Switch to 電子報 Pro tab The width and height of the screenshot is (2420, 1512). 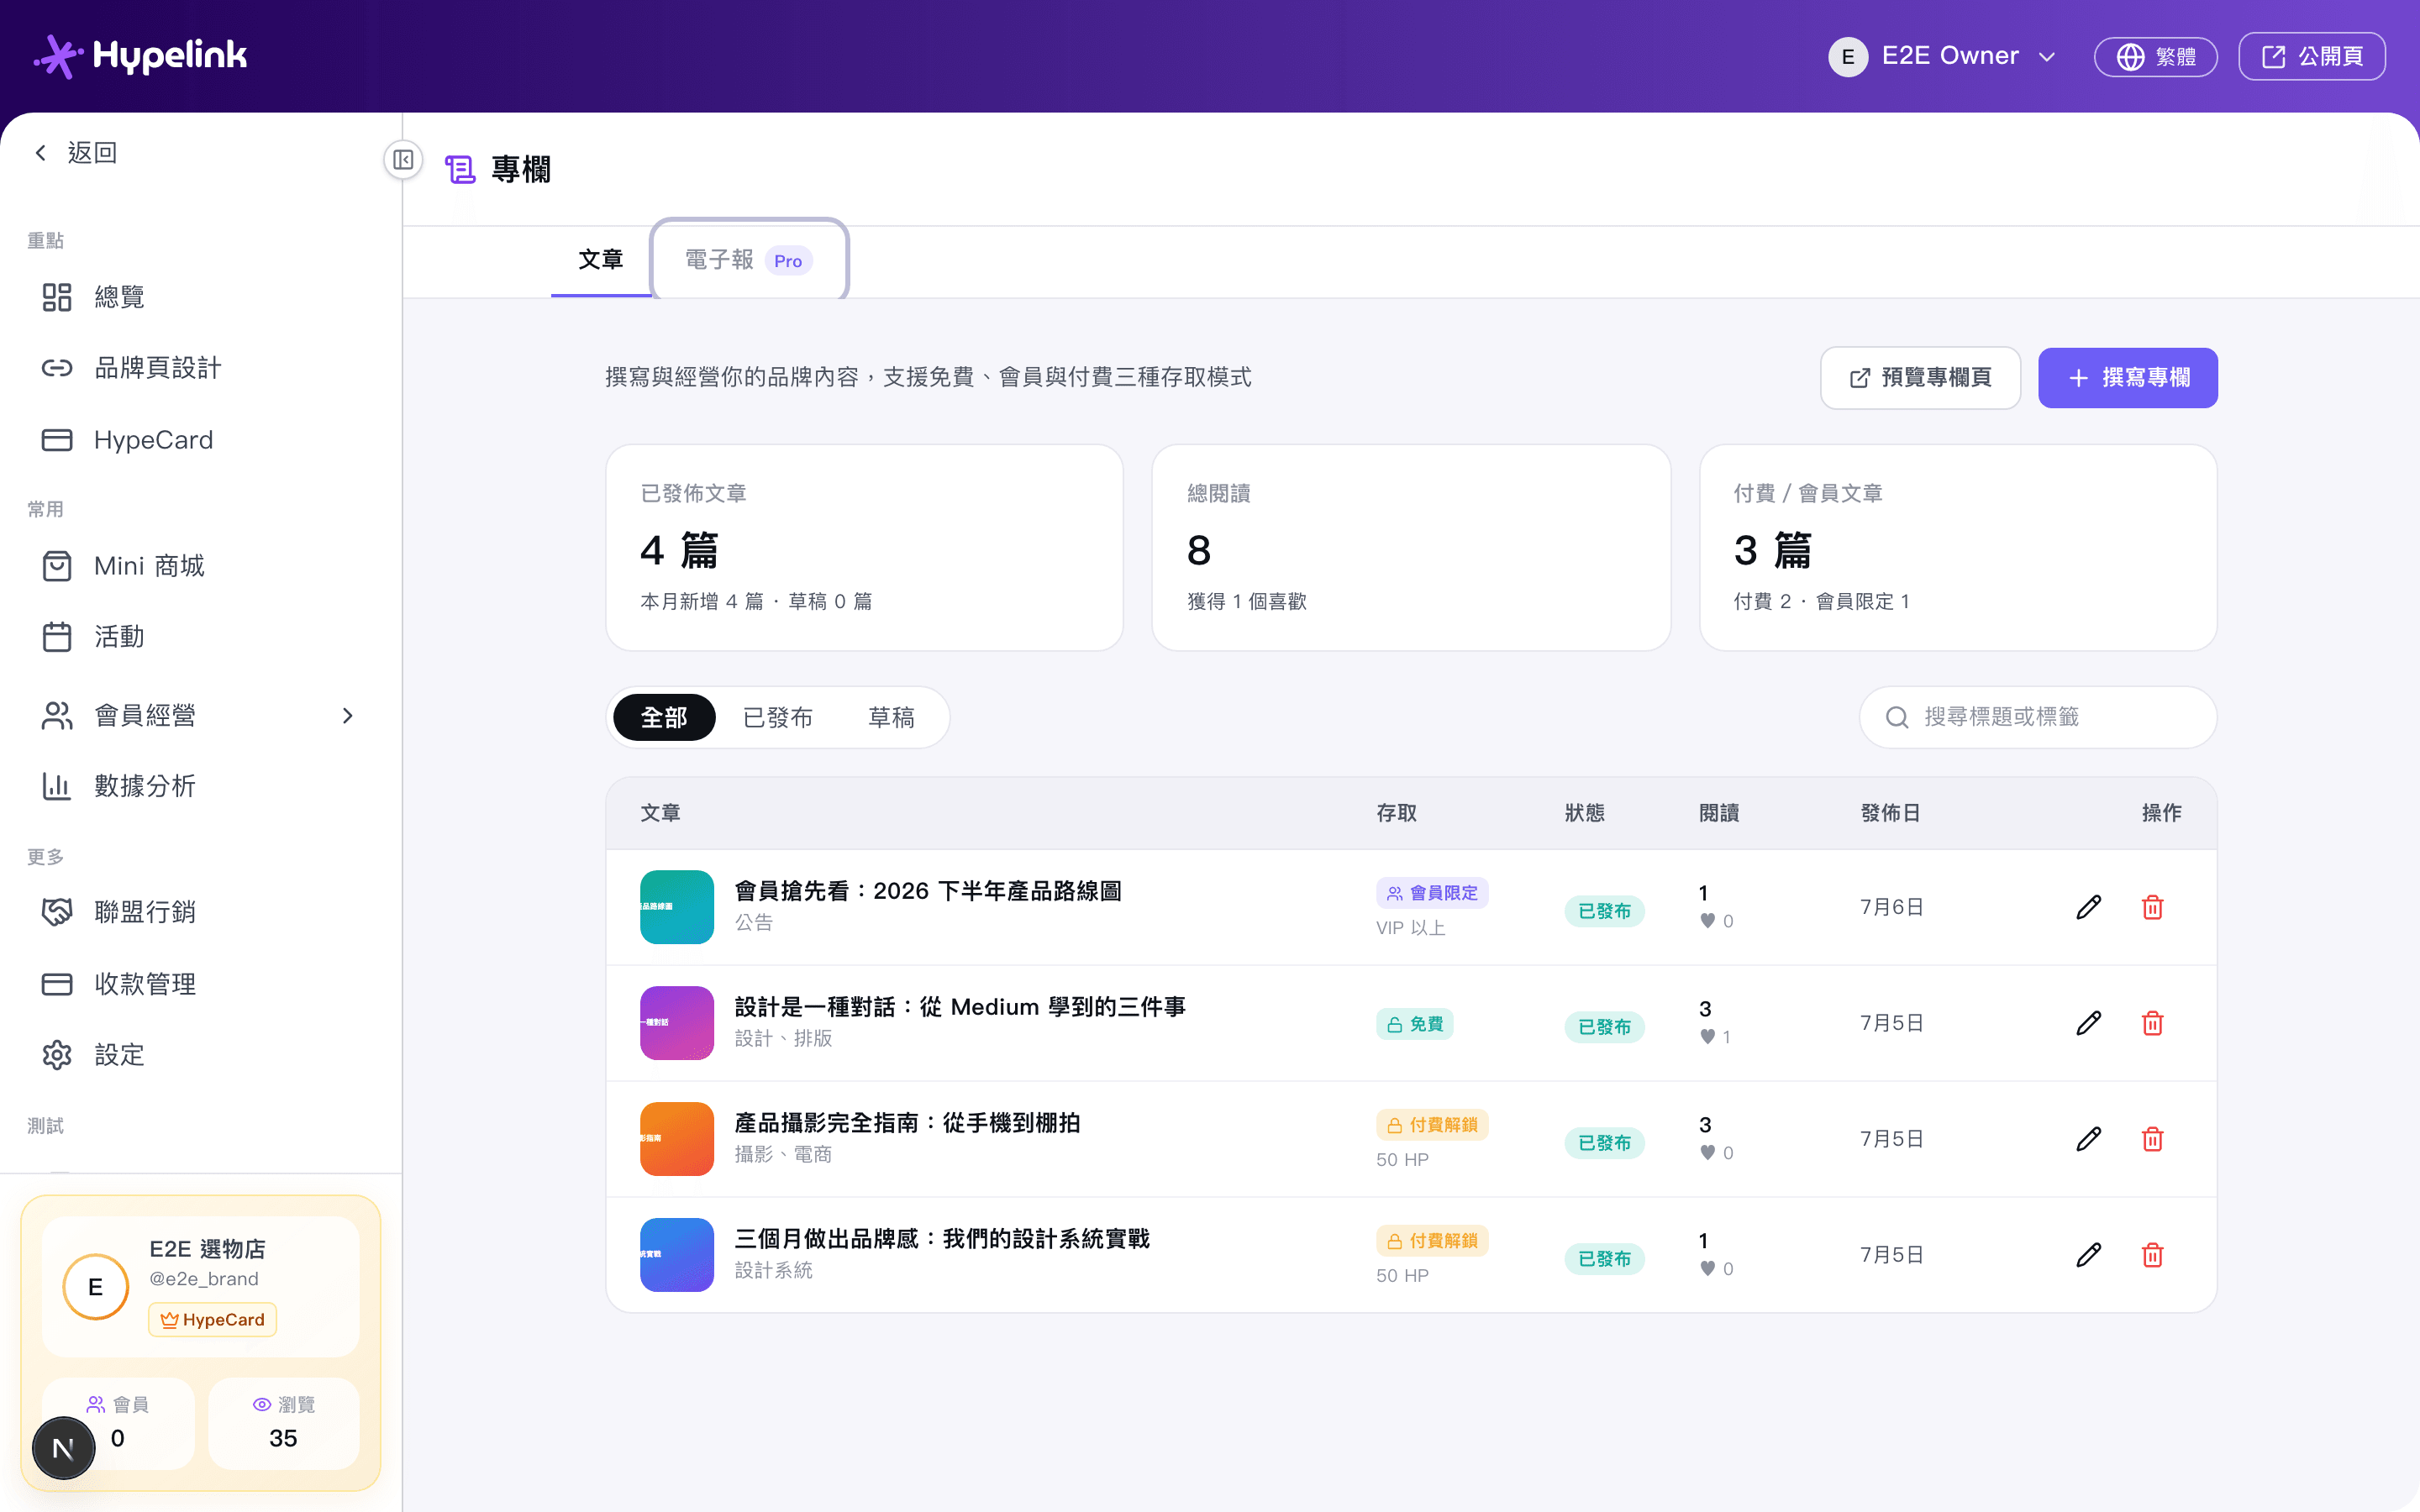[x=749, y=260]
